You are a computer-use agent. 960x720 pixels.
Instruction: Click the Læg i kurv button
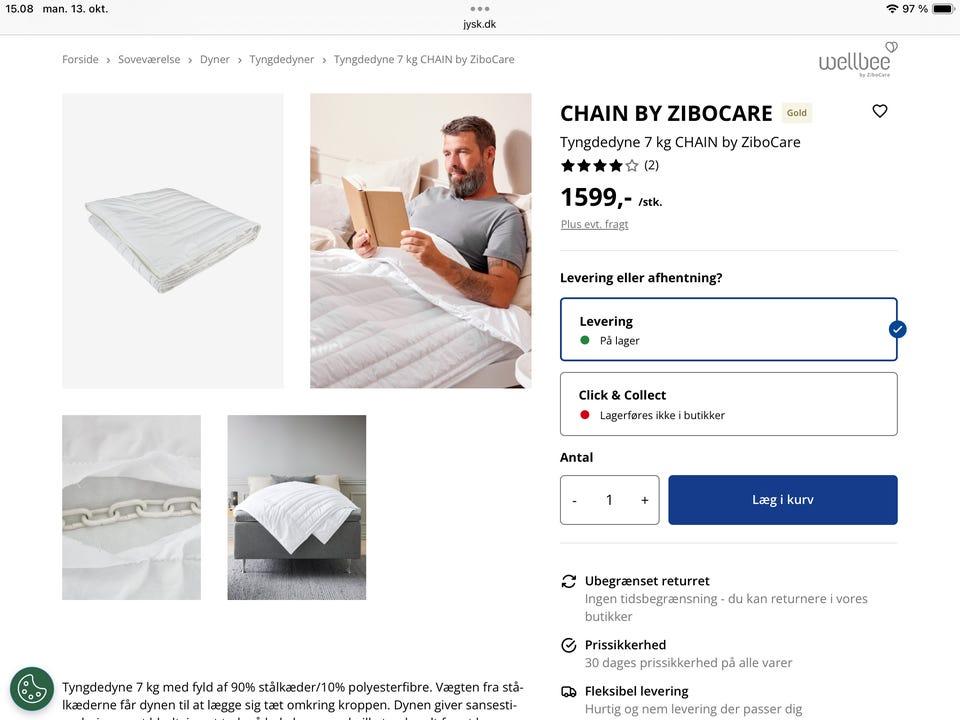point(783,500)
